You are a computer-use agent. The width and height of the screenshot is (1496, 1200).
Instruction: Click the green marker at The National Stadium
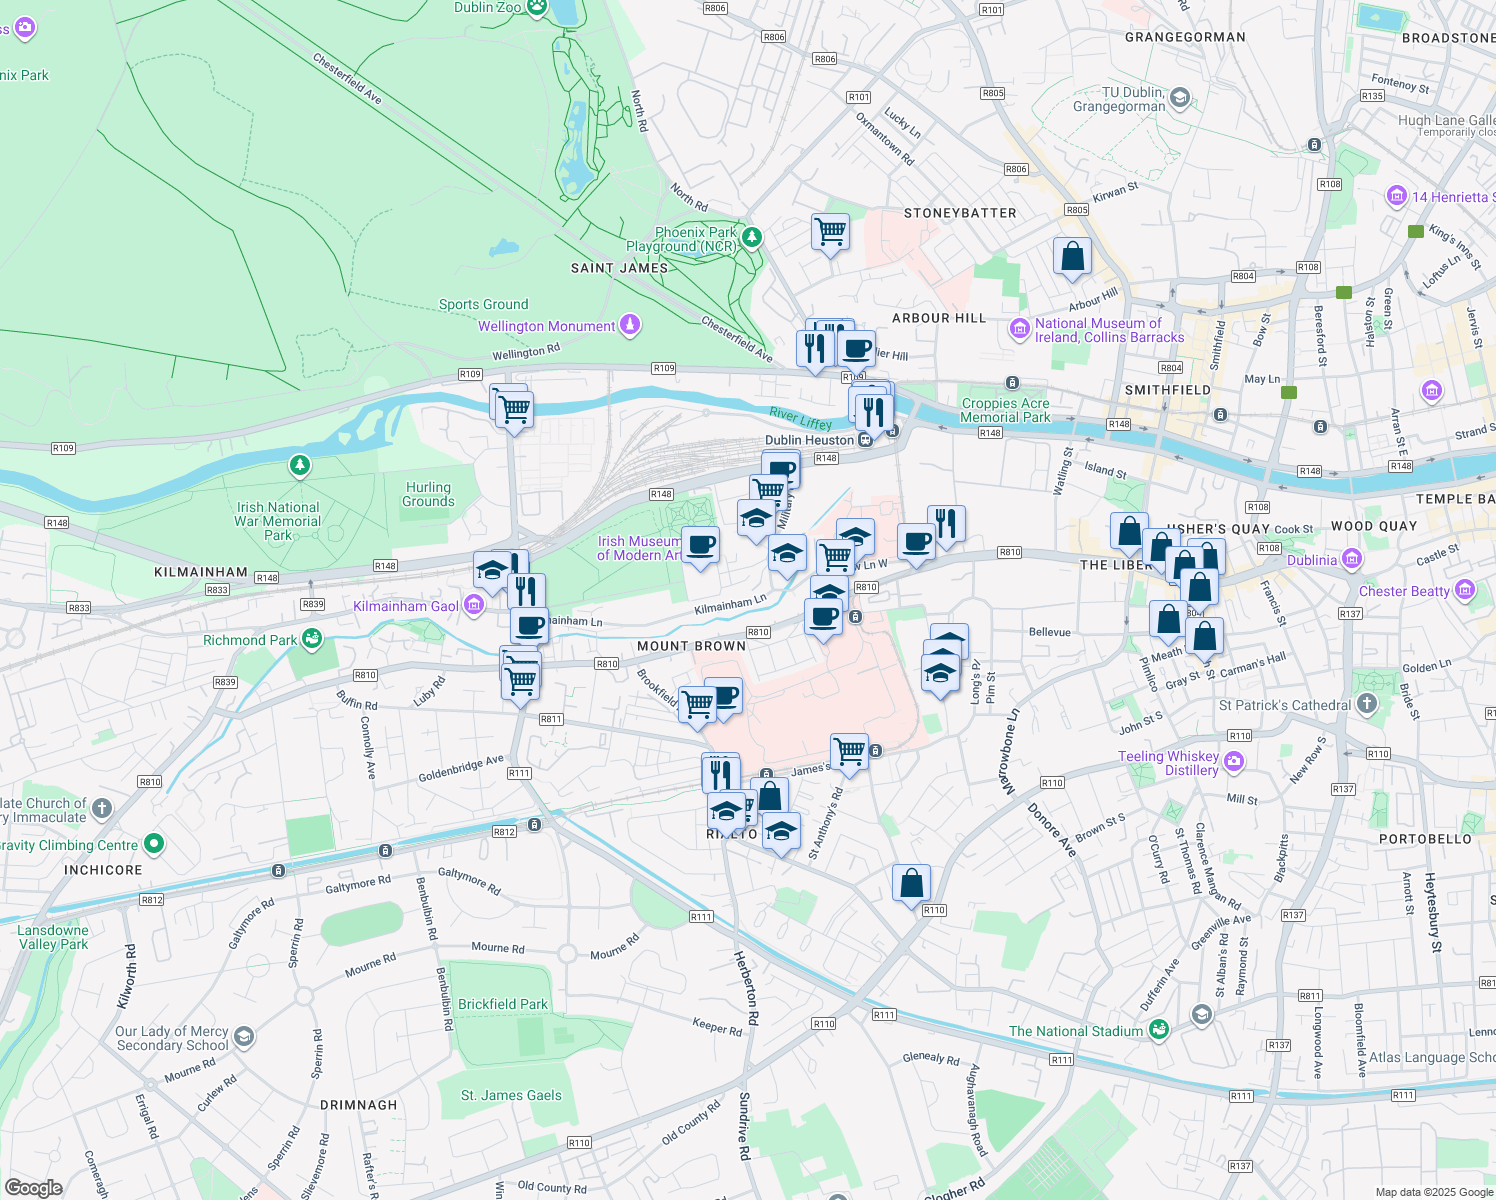[x=1159, y=1029]
